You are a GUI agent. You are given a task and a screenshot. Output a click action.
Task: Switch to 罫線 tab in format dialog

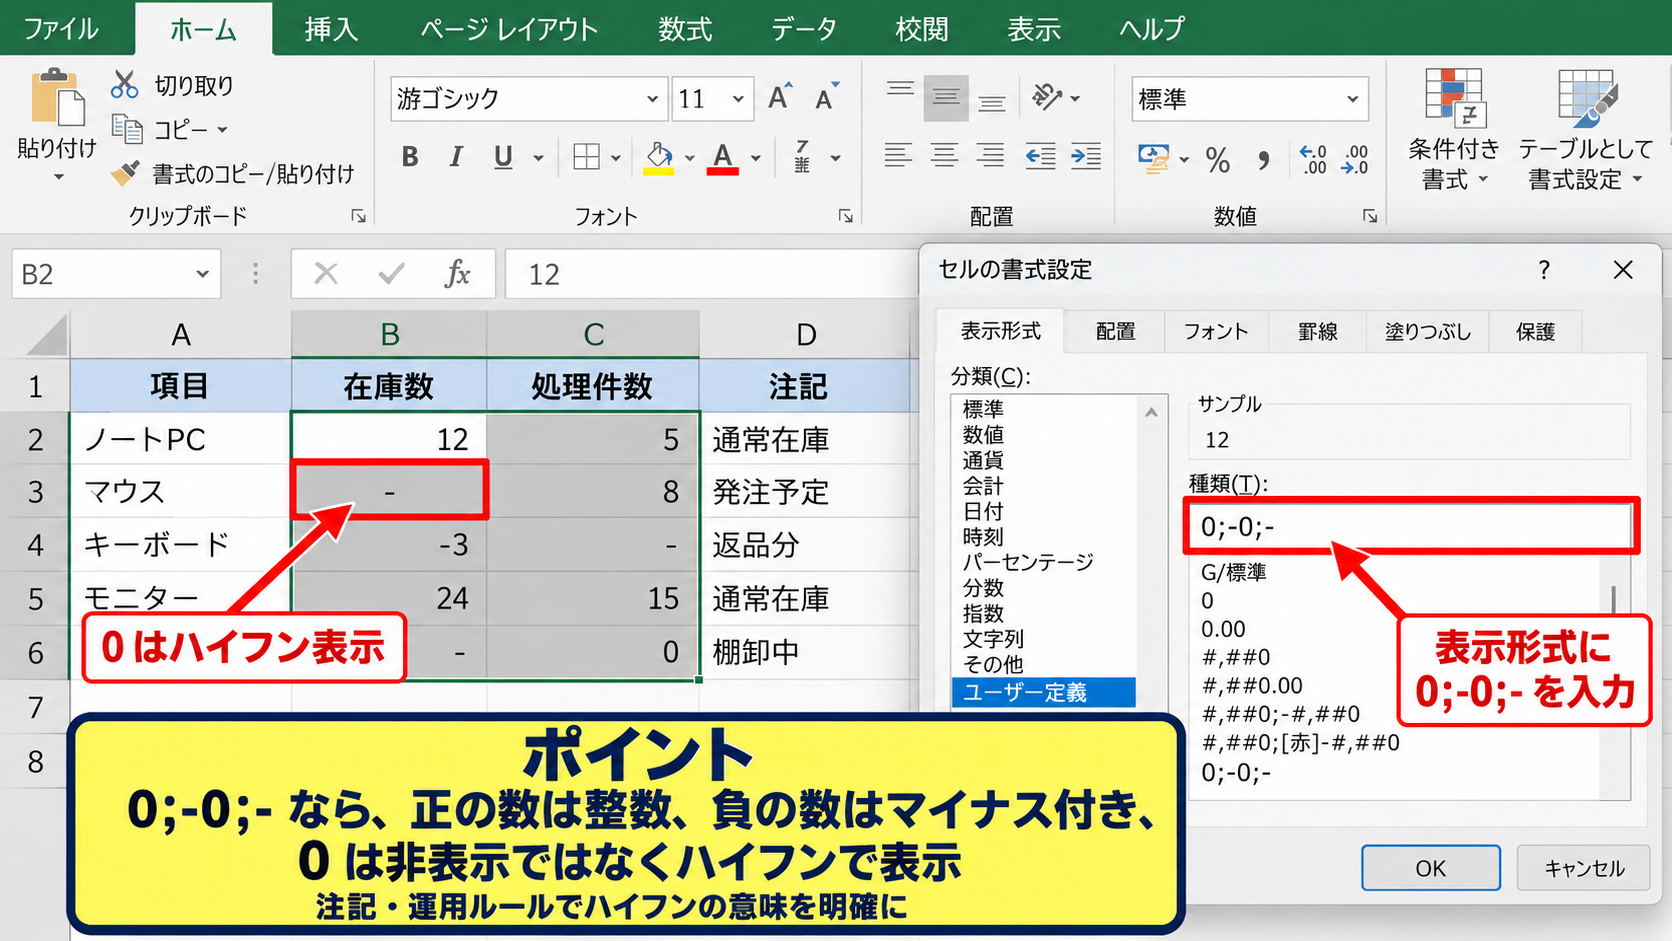(x=1317, y=331)
